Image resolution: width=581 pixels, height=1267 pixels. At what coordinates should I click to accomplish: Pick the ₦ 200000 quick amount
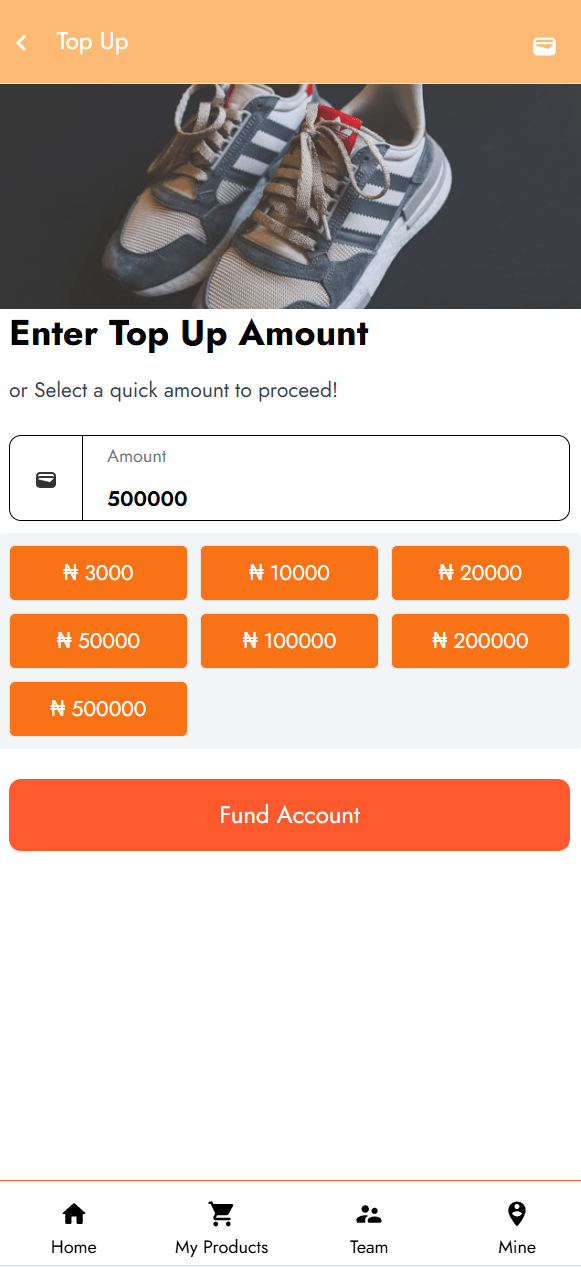[480, 641]
